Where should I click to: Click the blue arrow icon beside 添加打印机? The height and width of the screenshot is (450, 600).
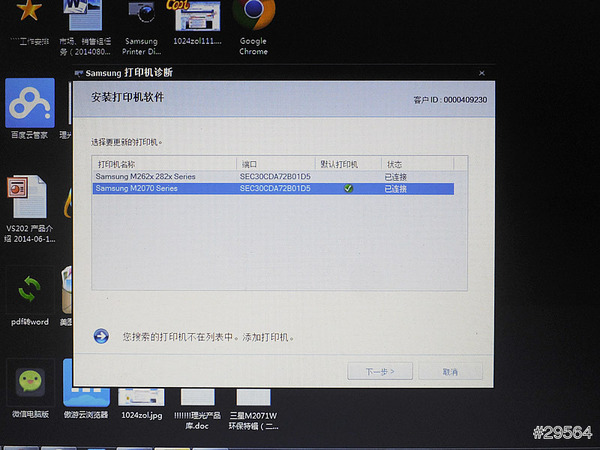coord(101,336)
